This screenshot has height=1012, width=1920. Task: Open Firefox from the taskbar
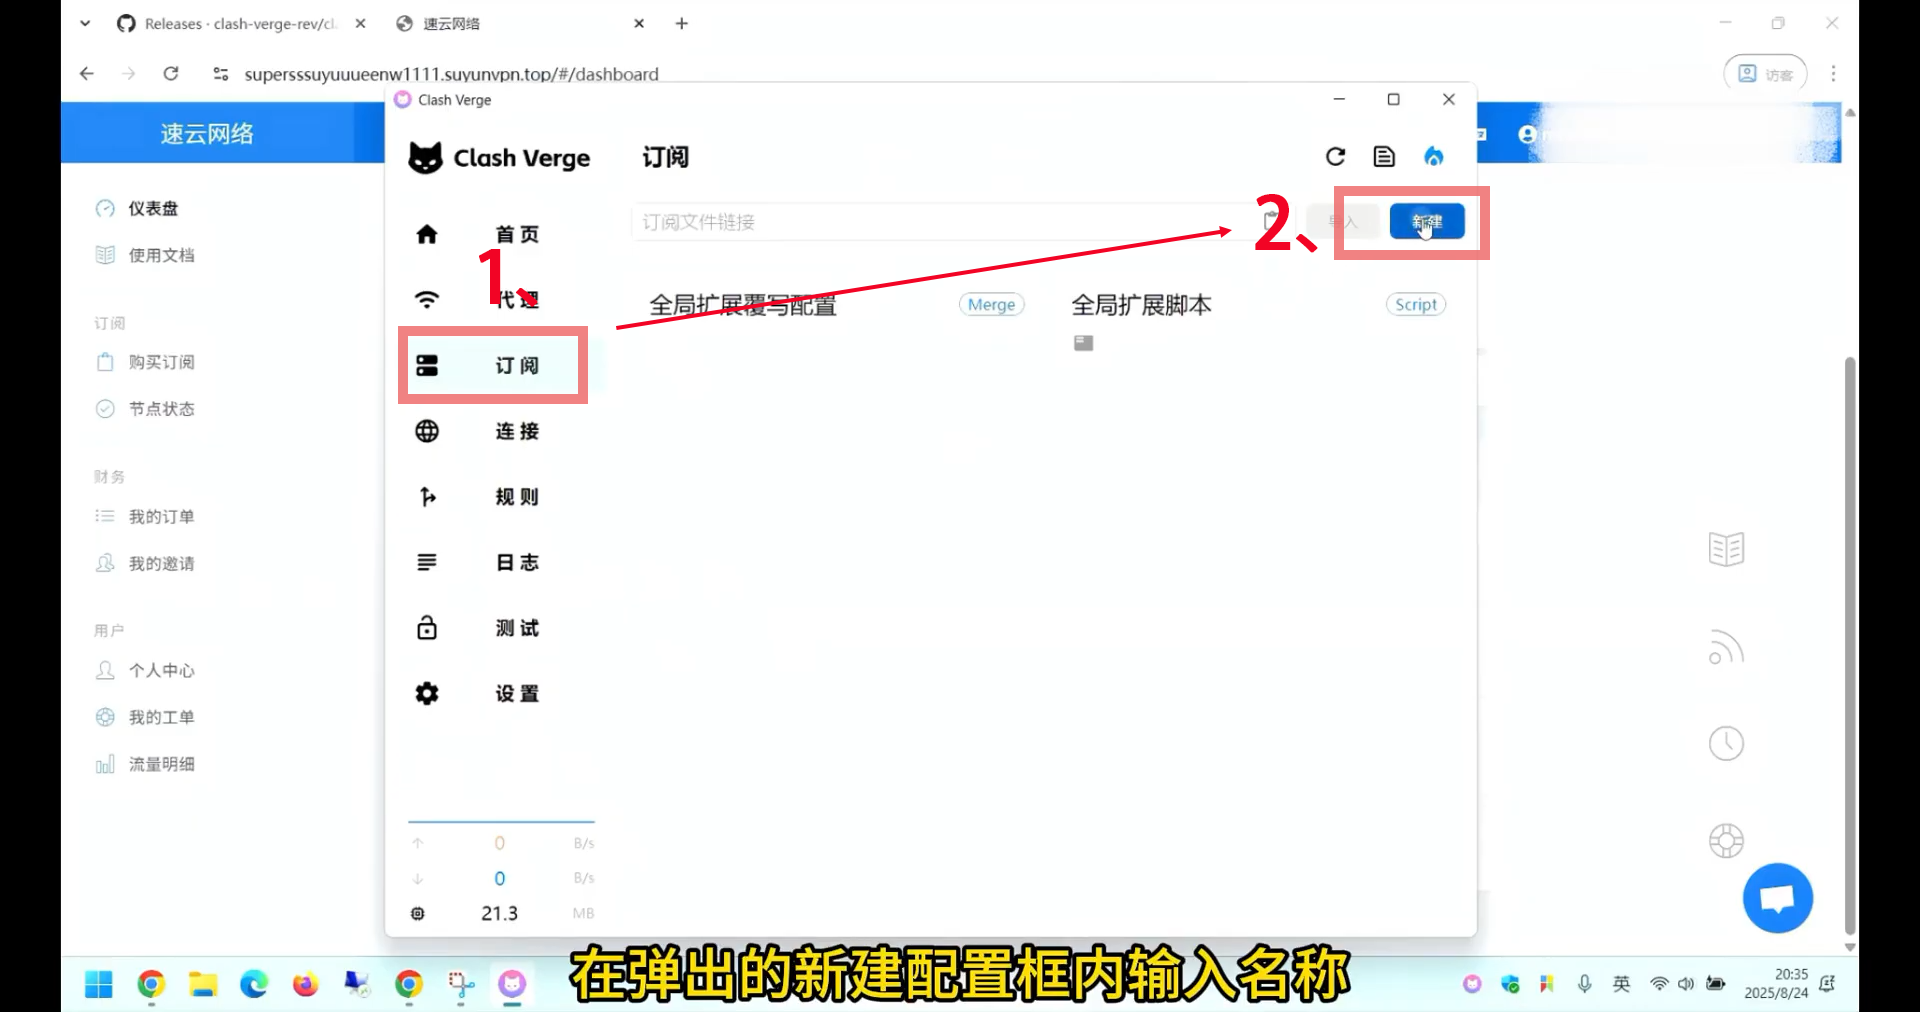point(305,985)
